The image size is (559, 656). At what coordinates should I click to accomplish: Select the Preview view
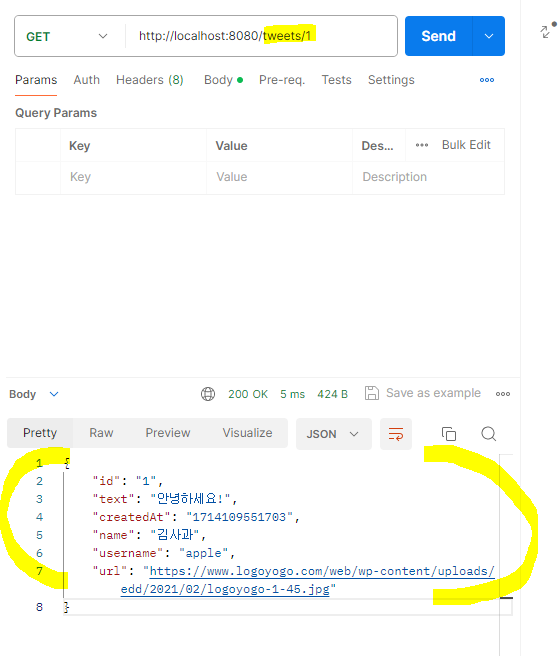click(168, 433)
